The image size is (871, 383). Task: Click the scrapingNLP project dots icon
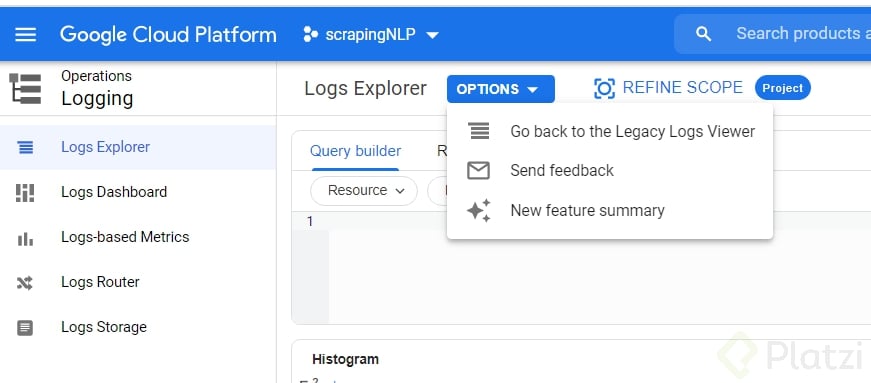(310, 34)
